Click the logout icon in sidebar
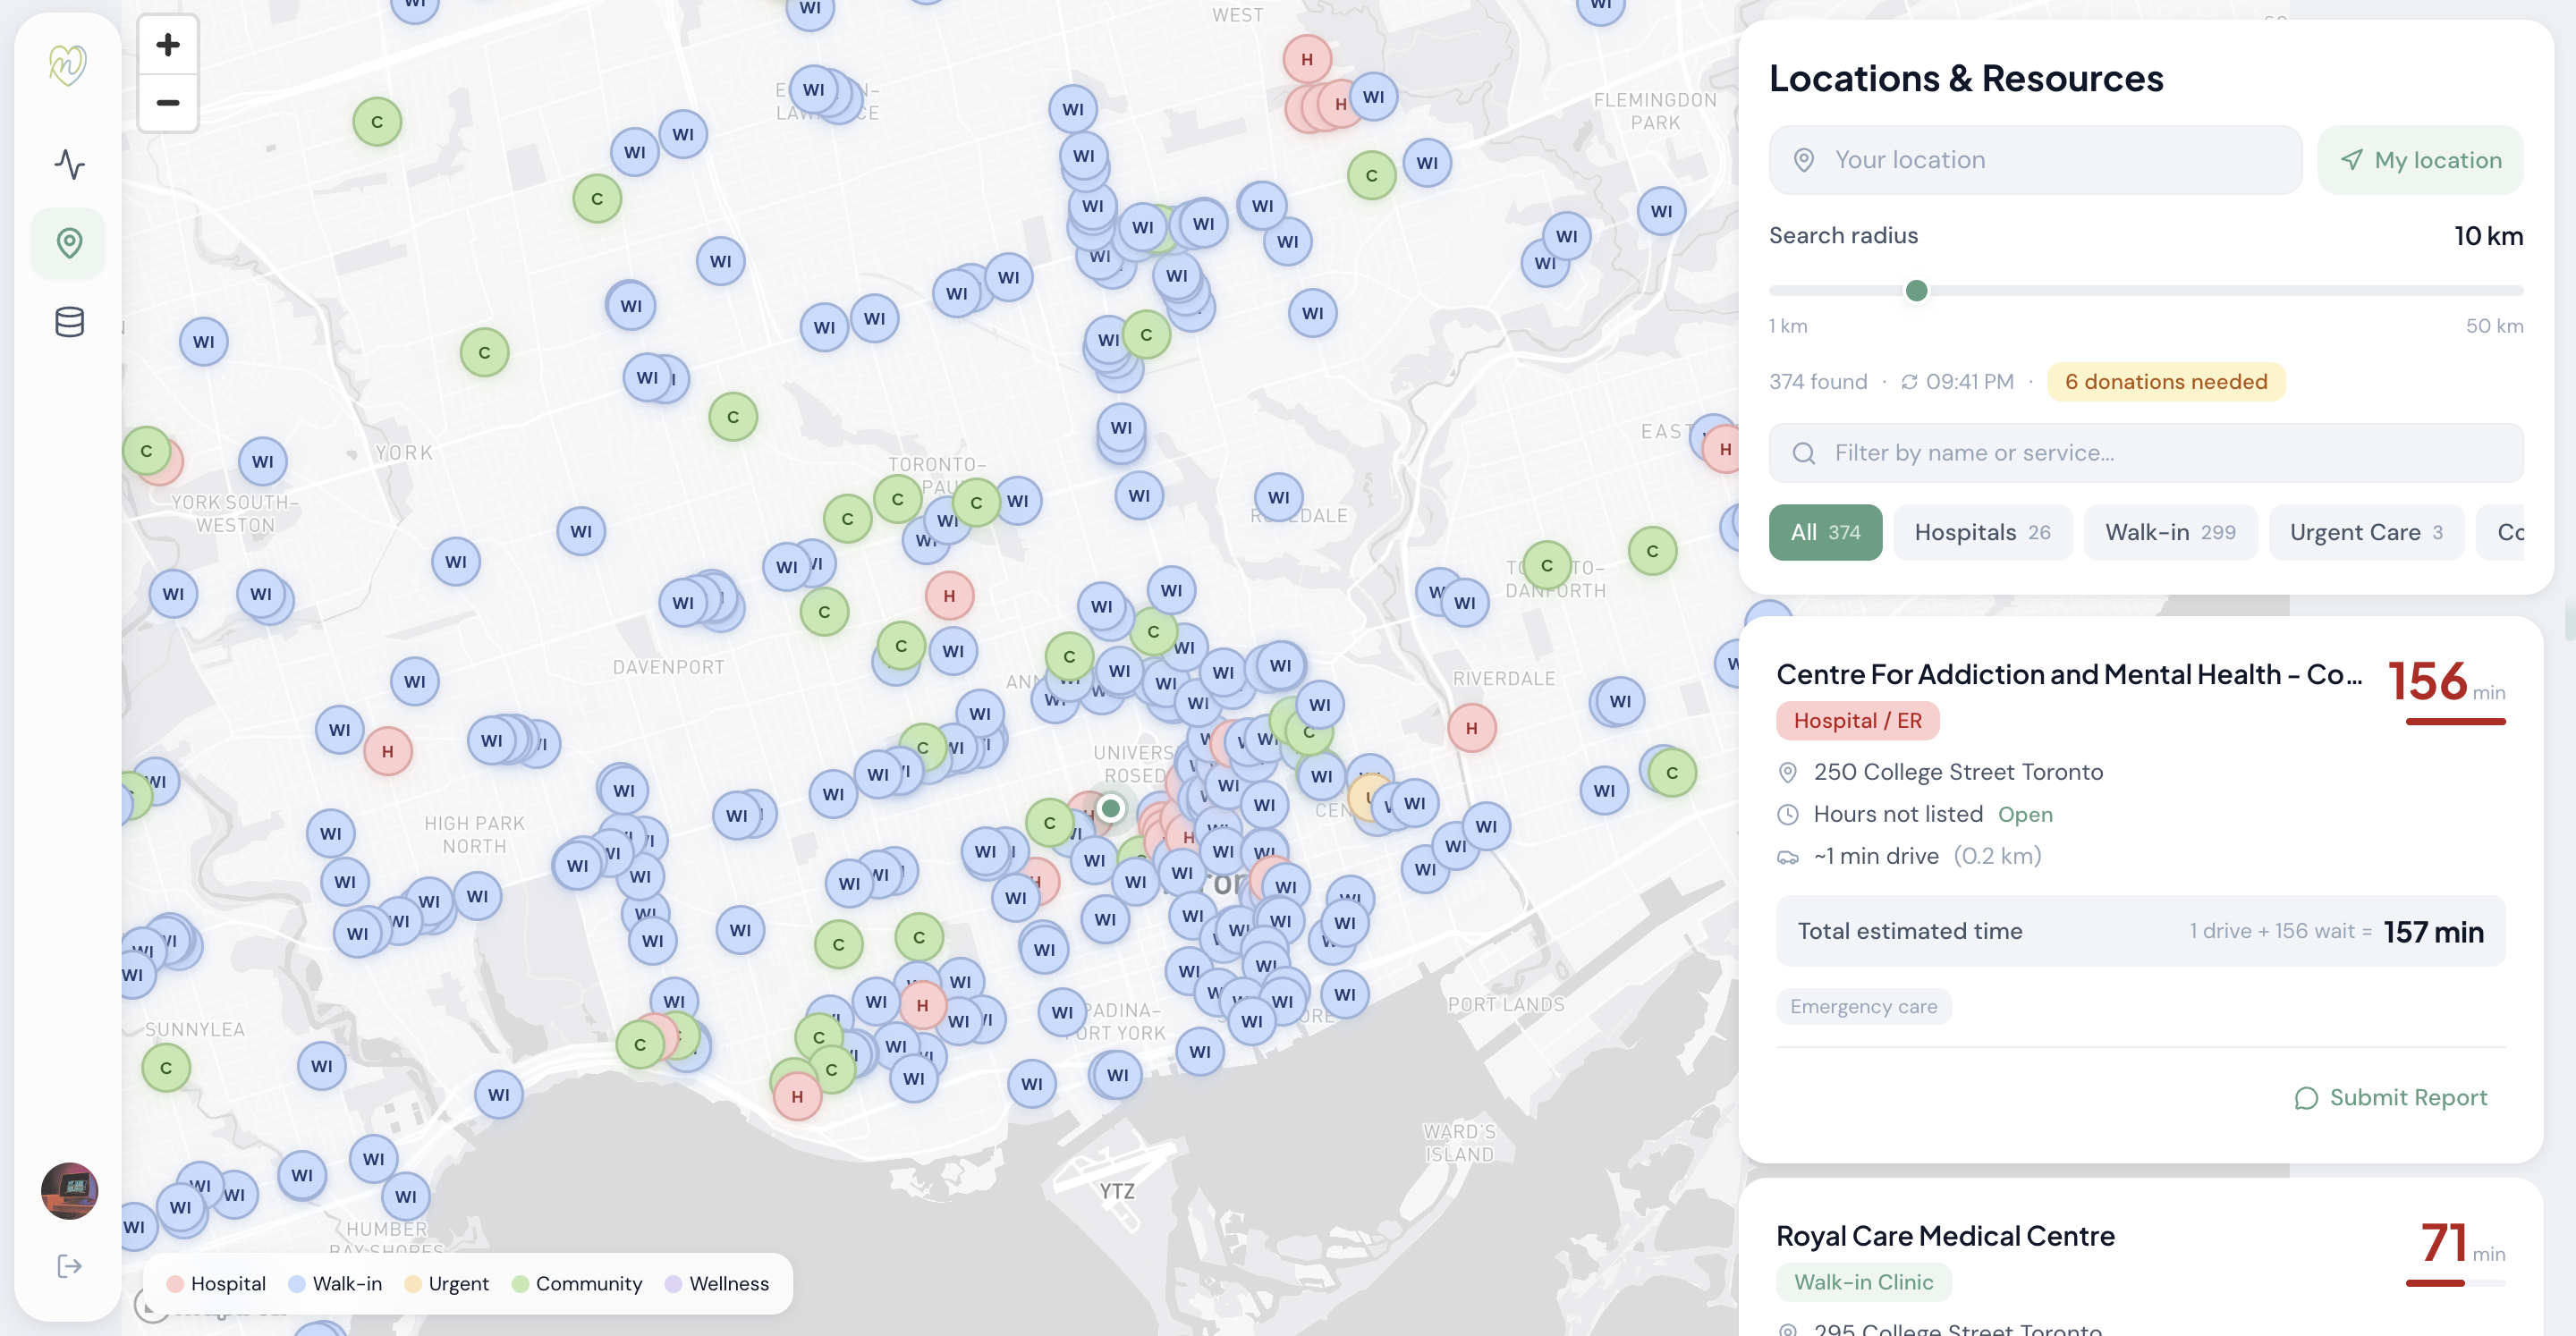Viewport: 2576px width, 1336px height. pos(69,1266)
